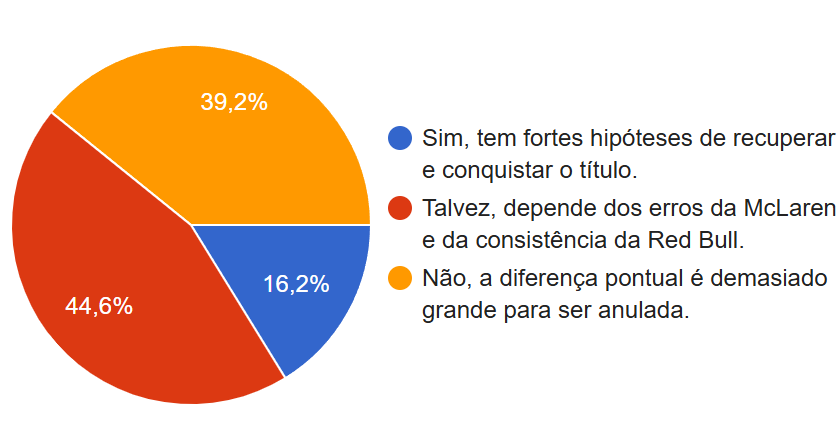
Task: Click legend line "Sim, tem fortes hipóteses de recuperar"
Action: 628,138
